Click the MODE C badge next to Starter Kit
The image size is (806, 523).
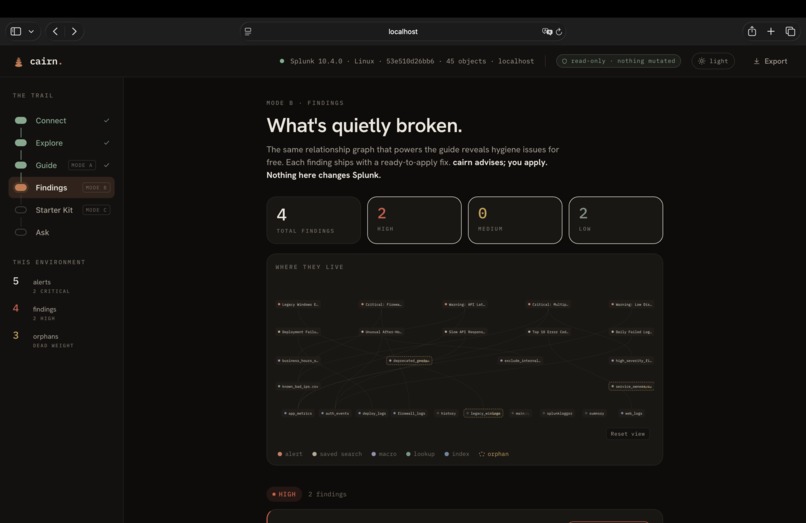96,210
